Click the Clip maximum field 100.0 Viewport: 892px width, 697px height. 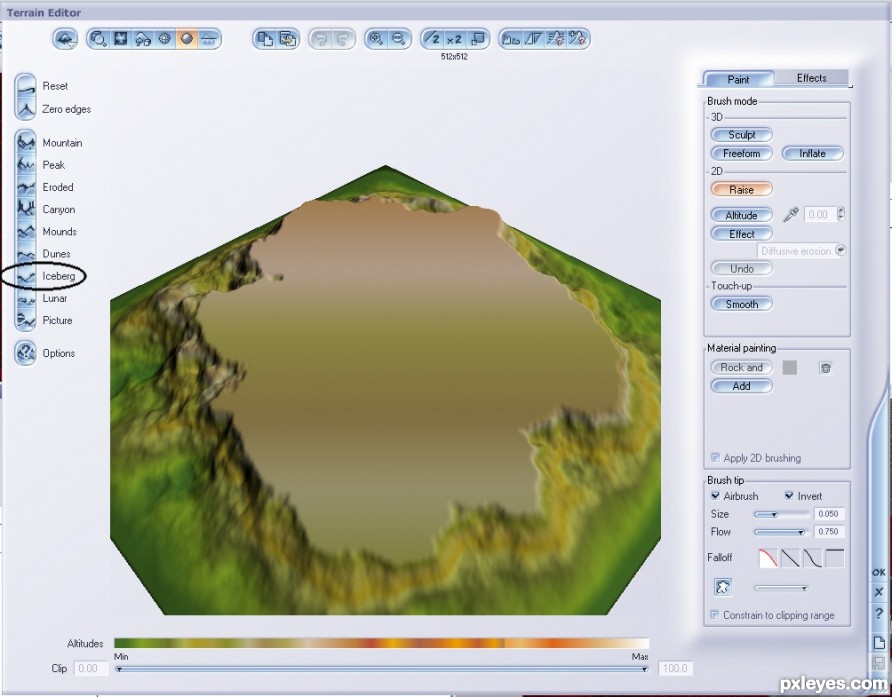click(x=675, y=668)
